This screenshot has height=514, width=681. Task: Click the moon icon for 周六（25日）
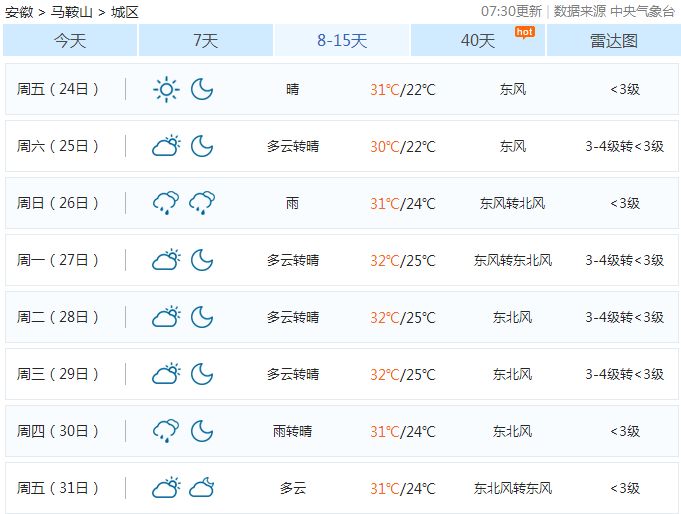coord(202,146)
